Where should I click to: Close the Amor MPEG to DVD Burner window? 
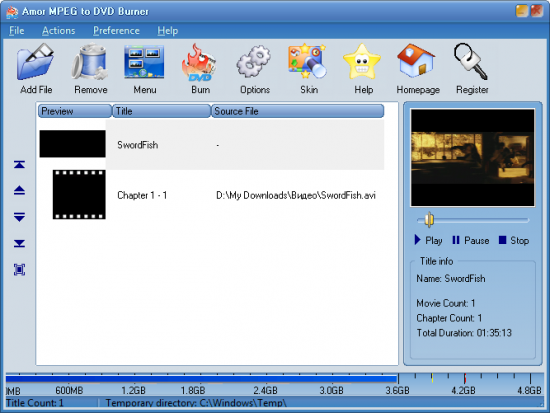[x=537, y=11]
